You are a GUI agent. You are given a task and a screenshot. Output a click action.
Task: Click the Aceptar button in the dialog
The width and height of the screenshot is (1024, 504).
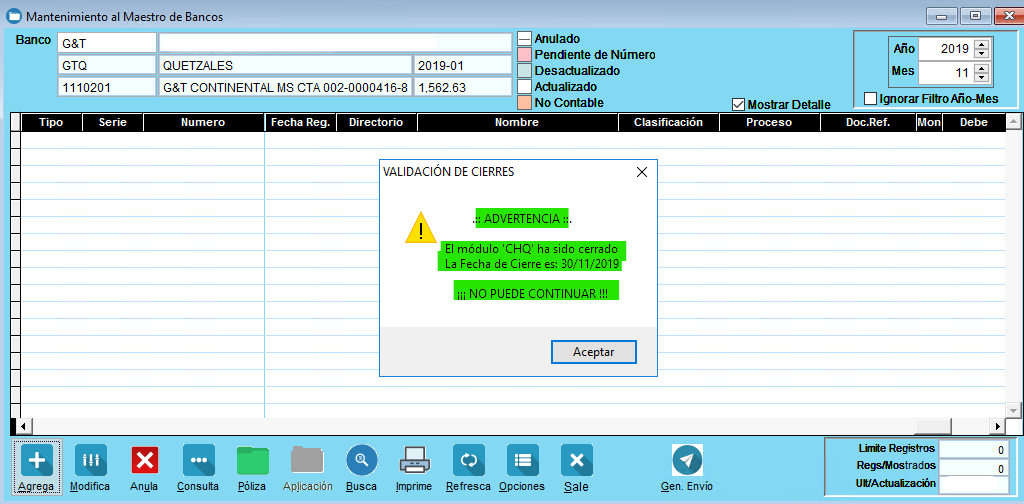click(x=593, y=352)
